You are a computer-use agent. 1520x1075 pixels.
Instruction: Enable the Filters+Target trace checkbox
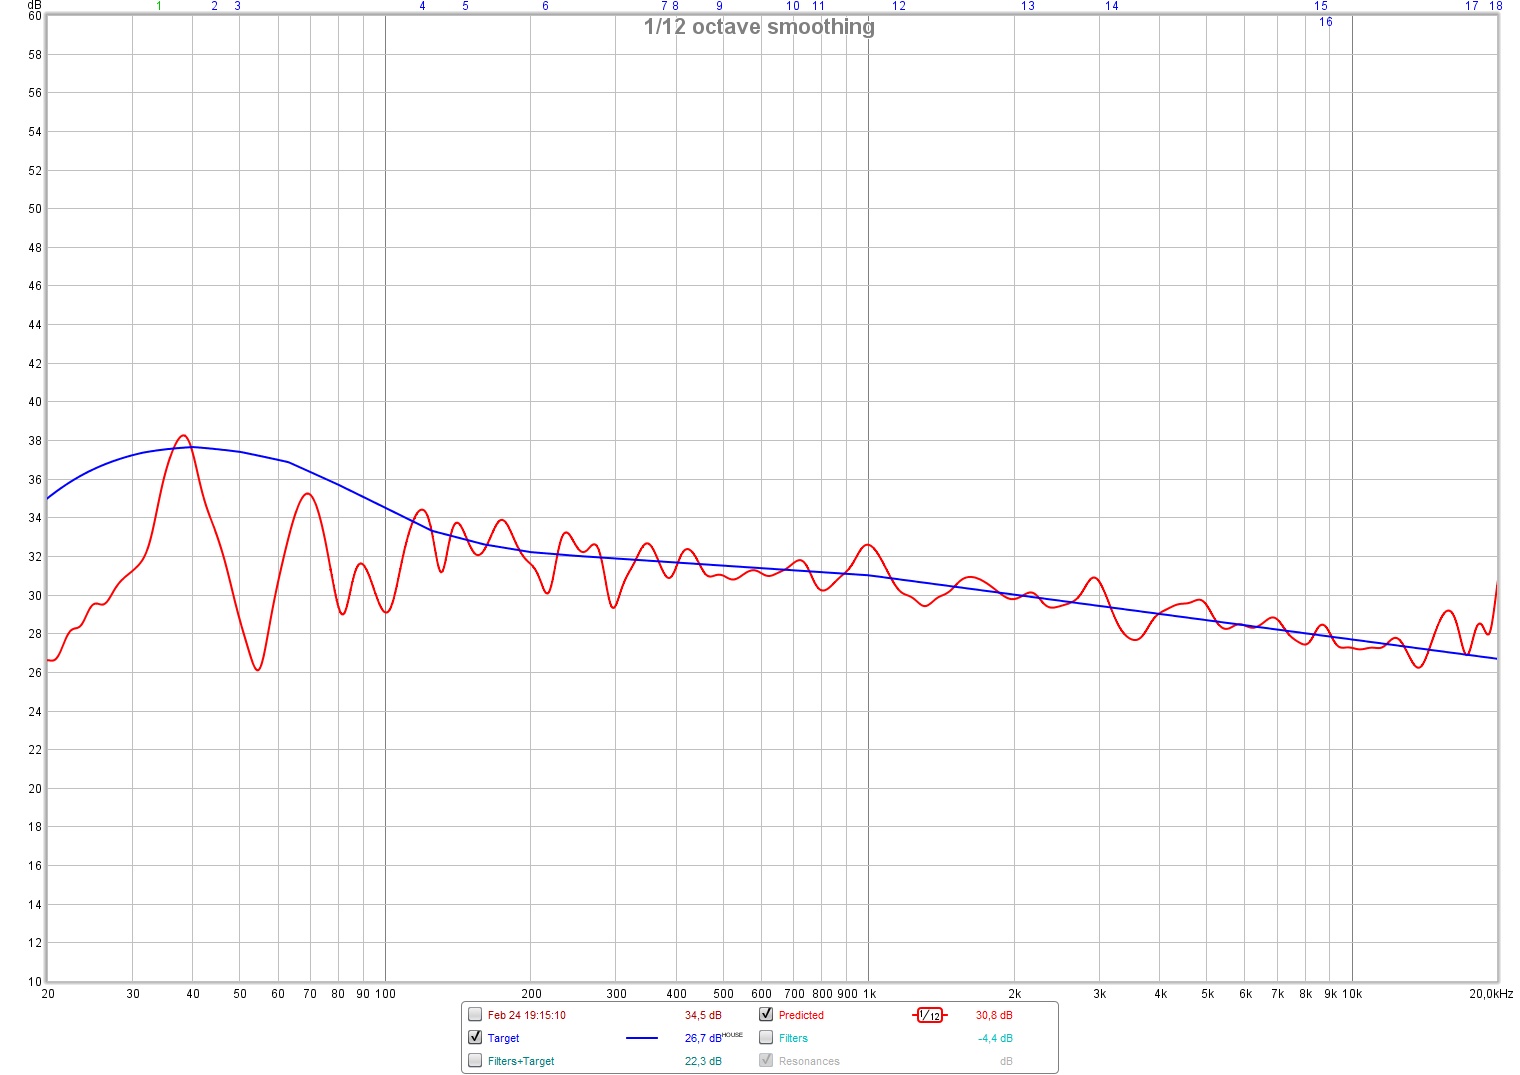475,1061
